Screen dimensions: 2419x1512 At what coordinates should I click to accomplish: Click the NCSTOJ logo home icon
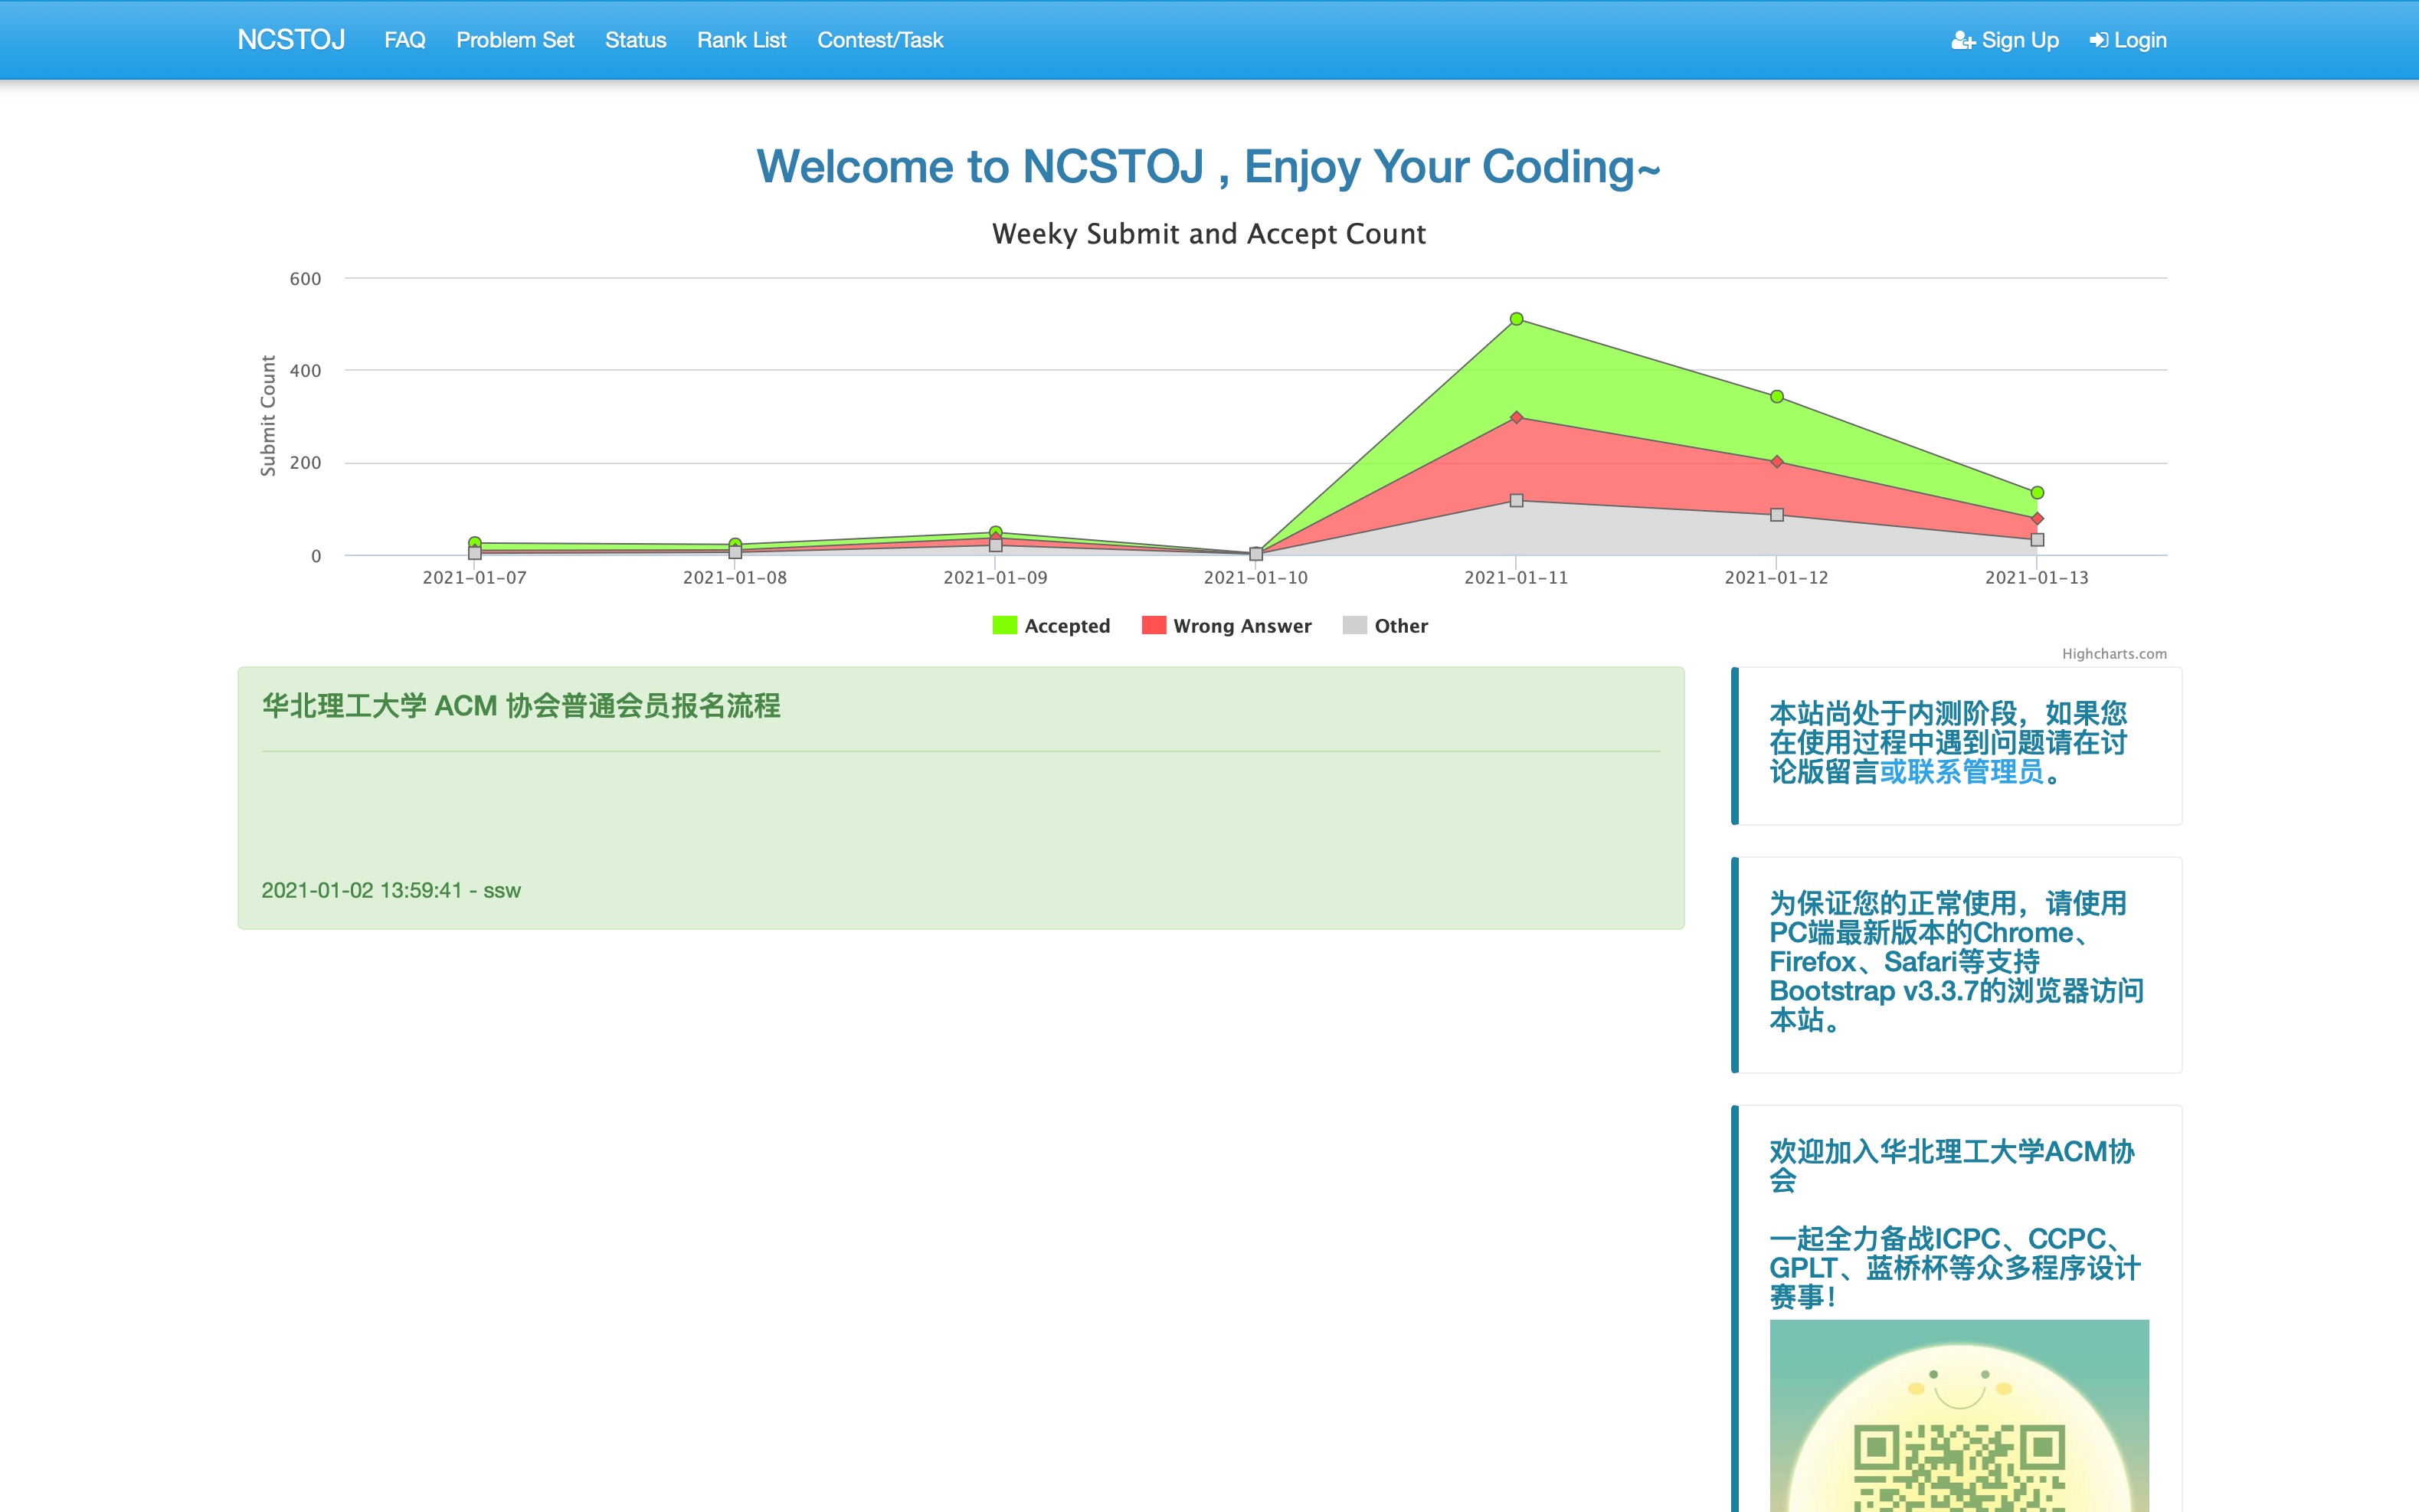point(287,38)
